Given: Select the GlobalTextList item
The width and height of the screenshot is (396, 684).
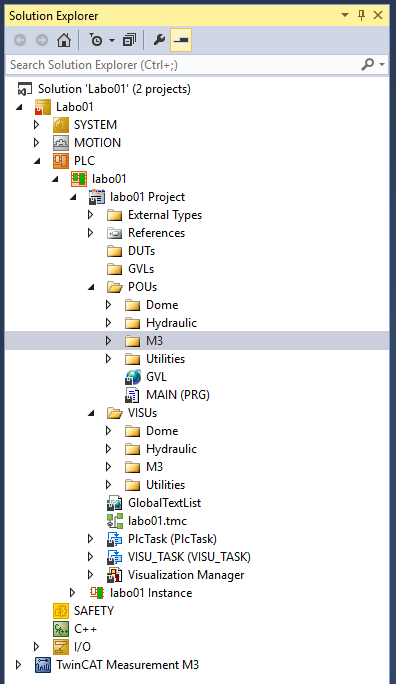Looking at the screenshot, I should pos(154,503).
